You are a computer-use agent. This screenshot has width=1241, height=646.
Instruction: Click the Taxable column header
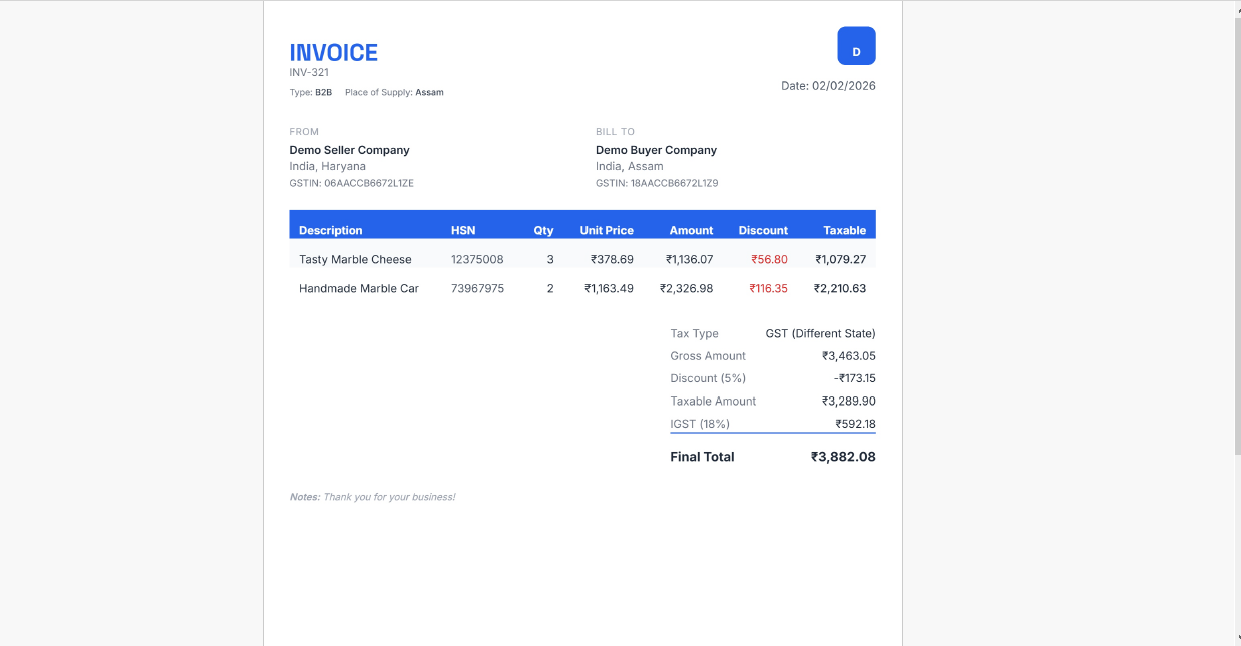[845, 230]
